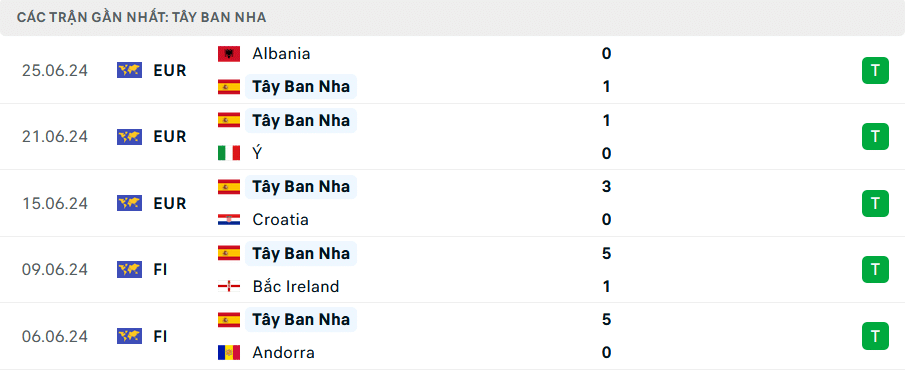Click the Andorra flag icon
This screenshot has width=905, height=370.
[x=229, y=353]
